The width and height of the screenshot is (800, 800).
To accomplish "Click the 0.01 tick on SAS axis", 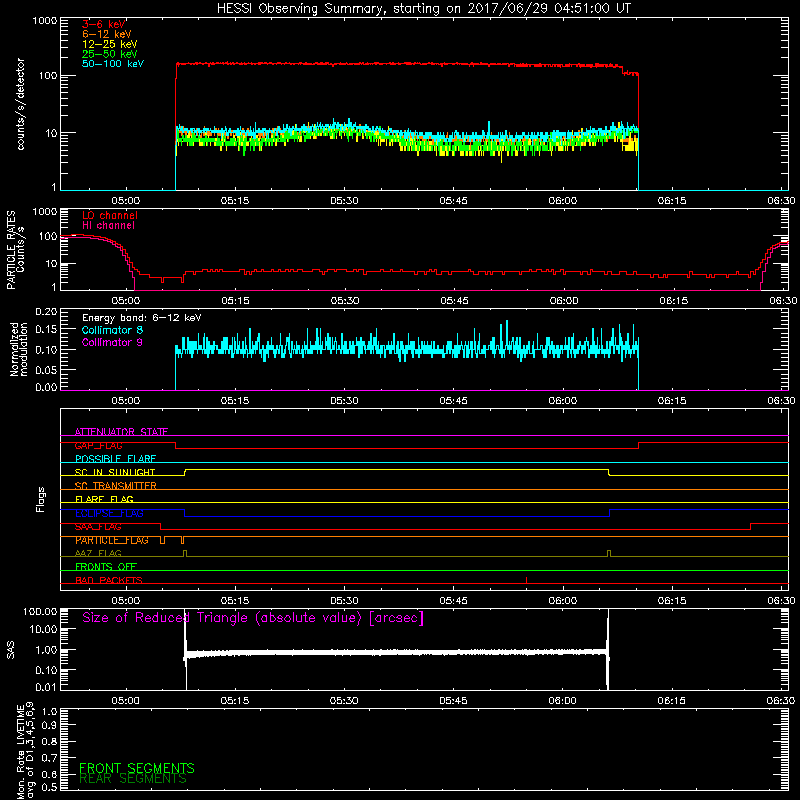I will [46, 687].
